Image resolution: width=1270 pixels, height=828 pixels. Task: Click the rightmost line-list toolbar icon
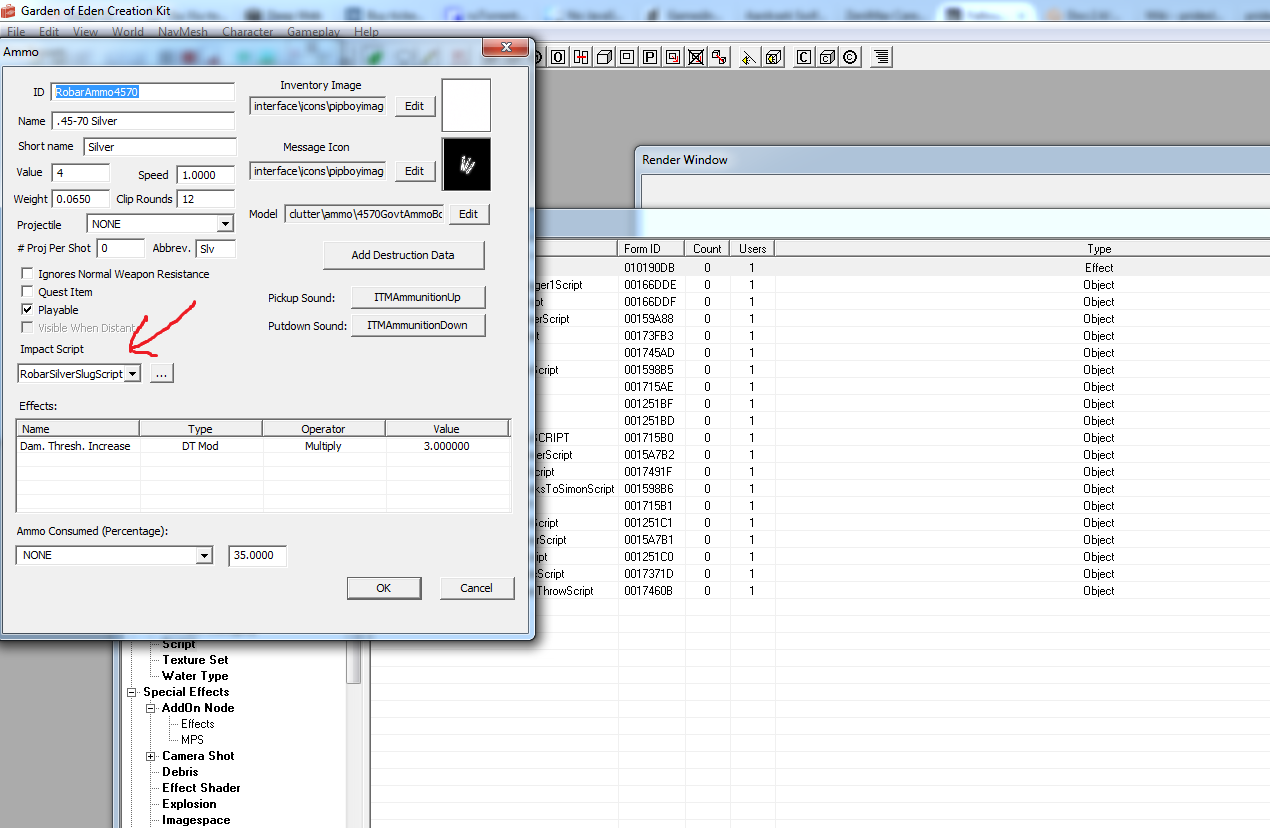pyautogui.click(x=880, y=57)
